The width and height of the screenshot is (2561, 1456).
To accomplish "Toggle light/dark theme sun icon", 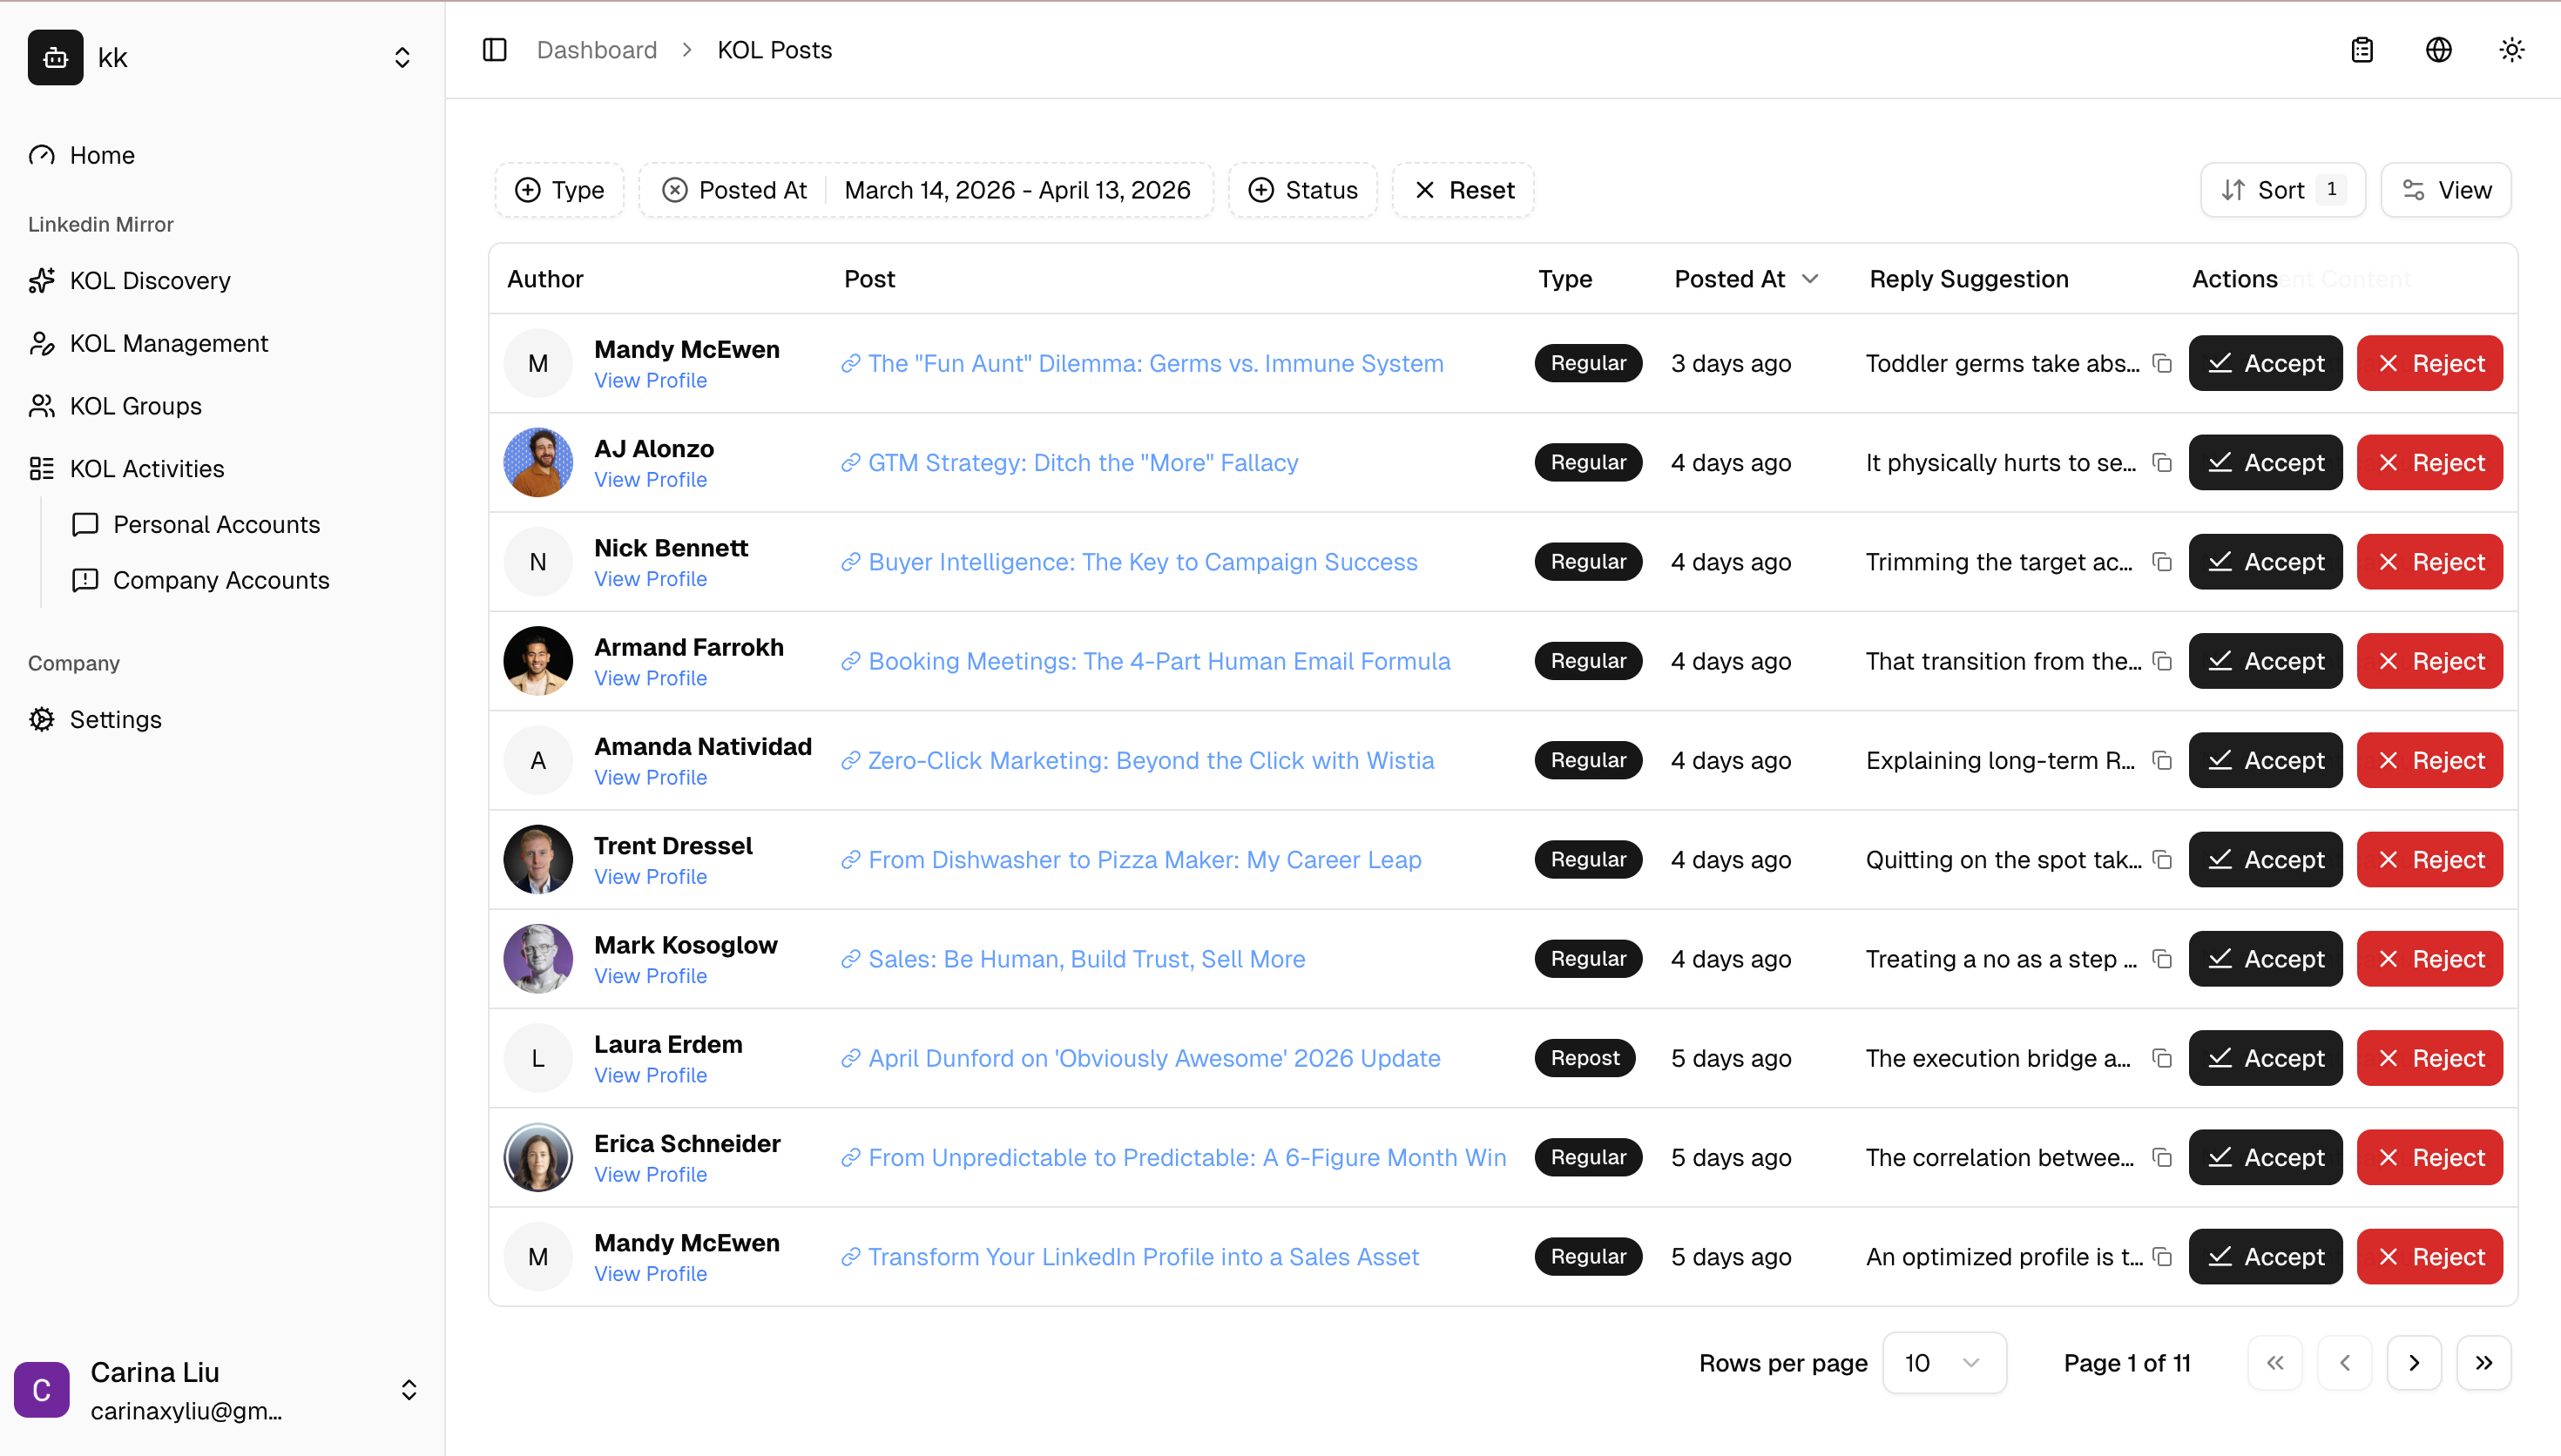I will 2511,50.
